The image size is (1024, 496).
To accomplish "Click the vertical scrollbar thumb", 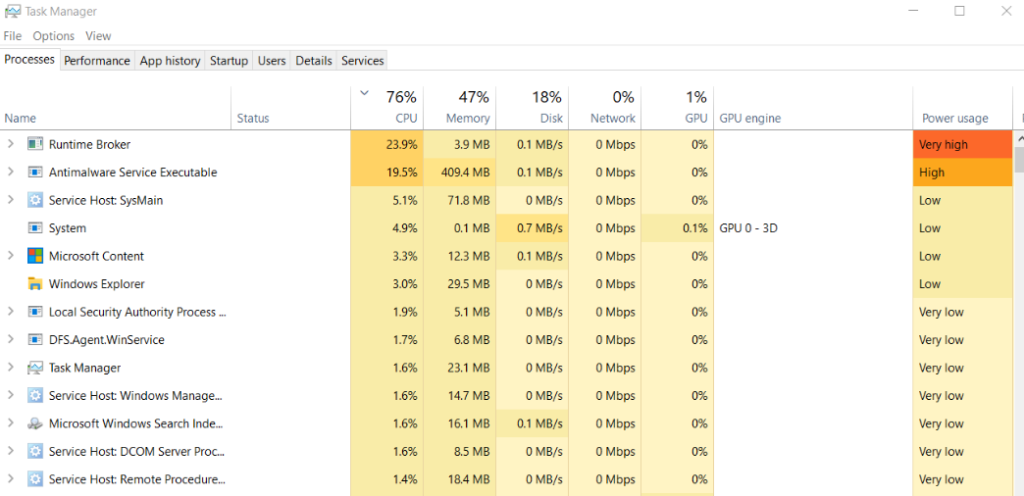I will (x=1019, y=159).
